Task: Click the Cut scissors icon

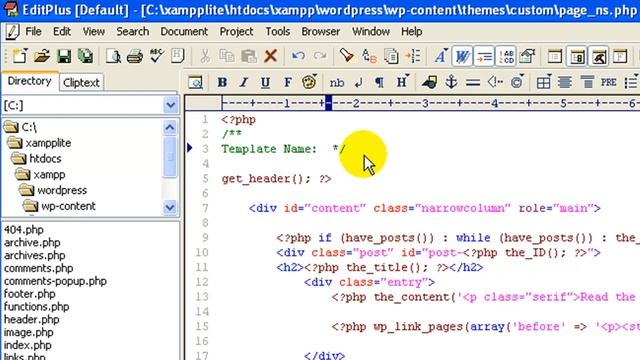Action: click(x=205, y=56)
